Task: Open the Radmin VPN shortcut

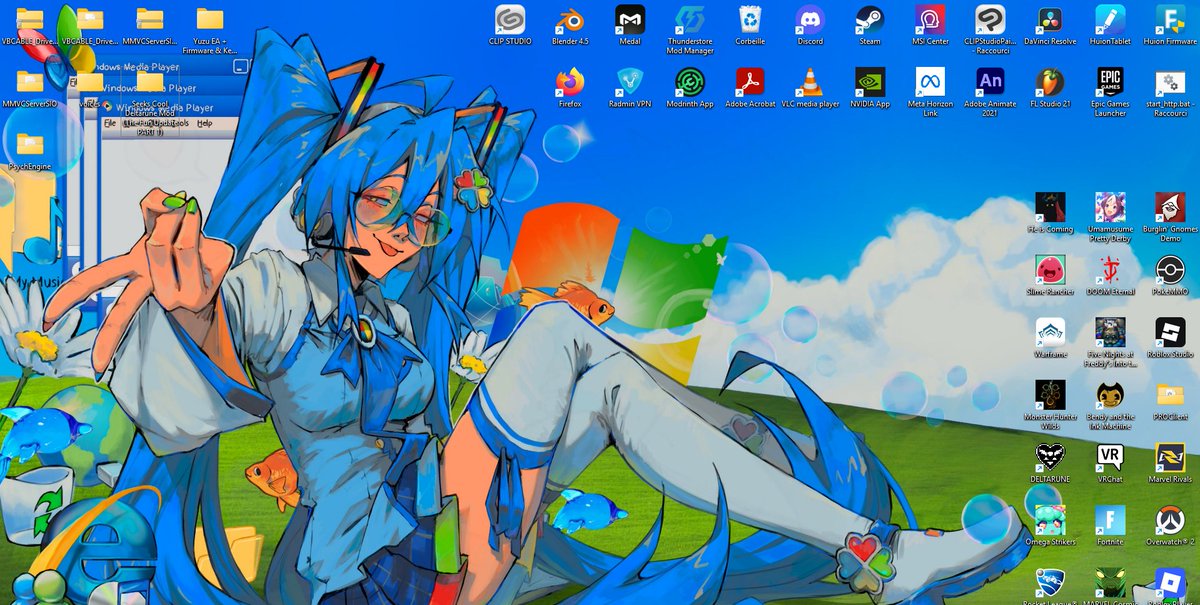Action: click(630, 81)
